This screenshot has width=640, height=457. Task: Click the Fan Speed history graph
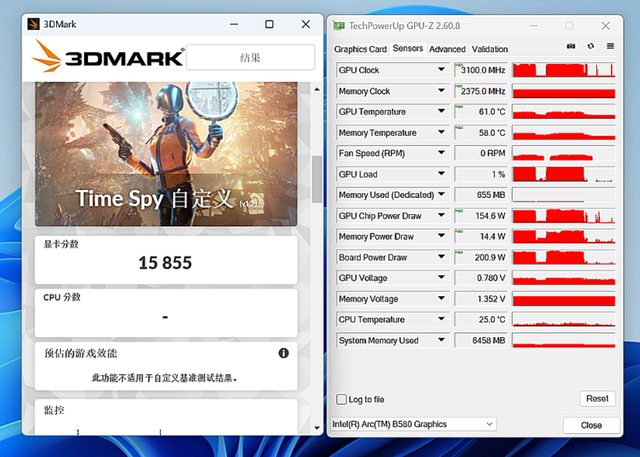[564, 153]
